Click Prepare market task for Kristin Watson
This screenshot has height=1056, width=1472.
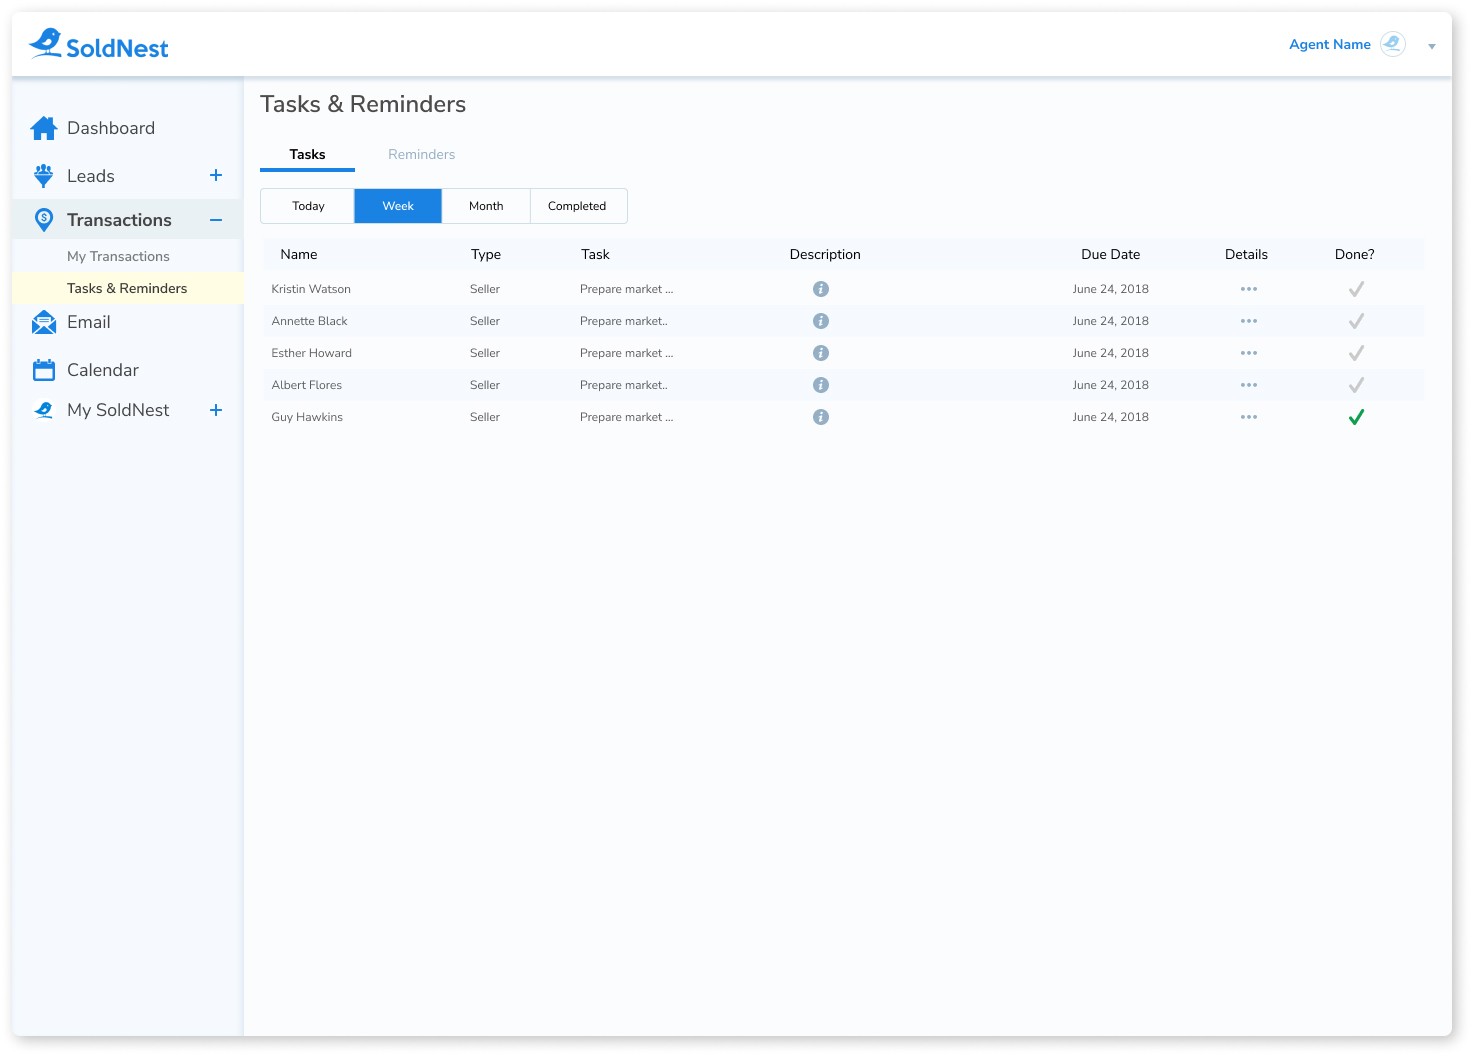coord(627,289)
